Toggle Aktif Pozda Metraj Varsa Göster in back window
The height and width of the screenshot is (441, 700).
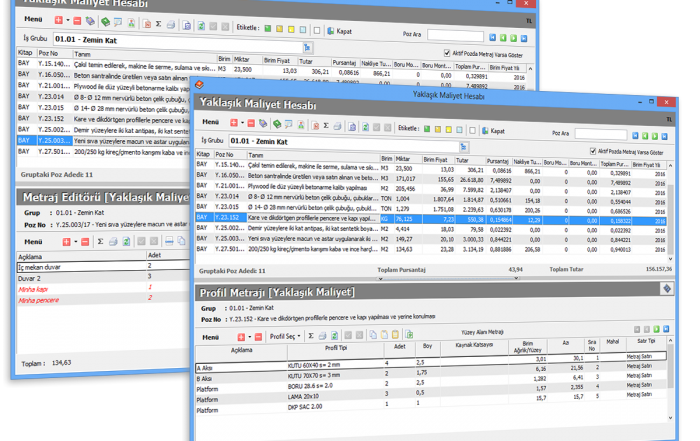point(446,52)
